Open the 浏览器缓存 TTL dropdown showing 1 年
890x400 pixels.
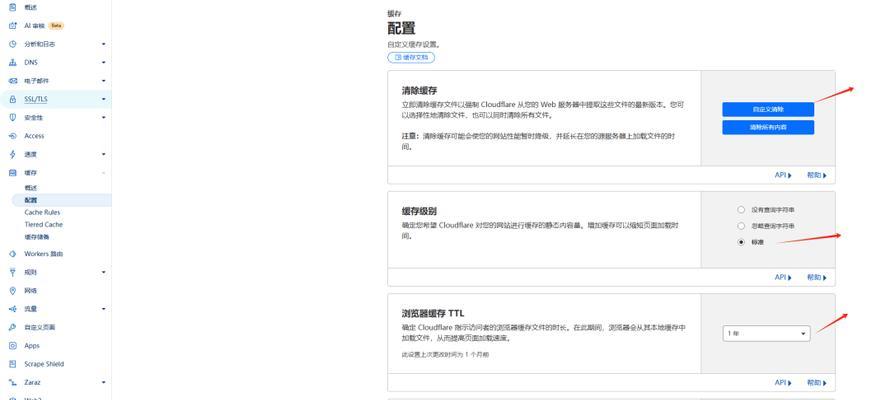[x=766, y=334]
